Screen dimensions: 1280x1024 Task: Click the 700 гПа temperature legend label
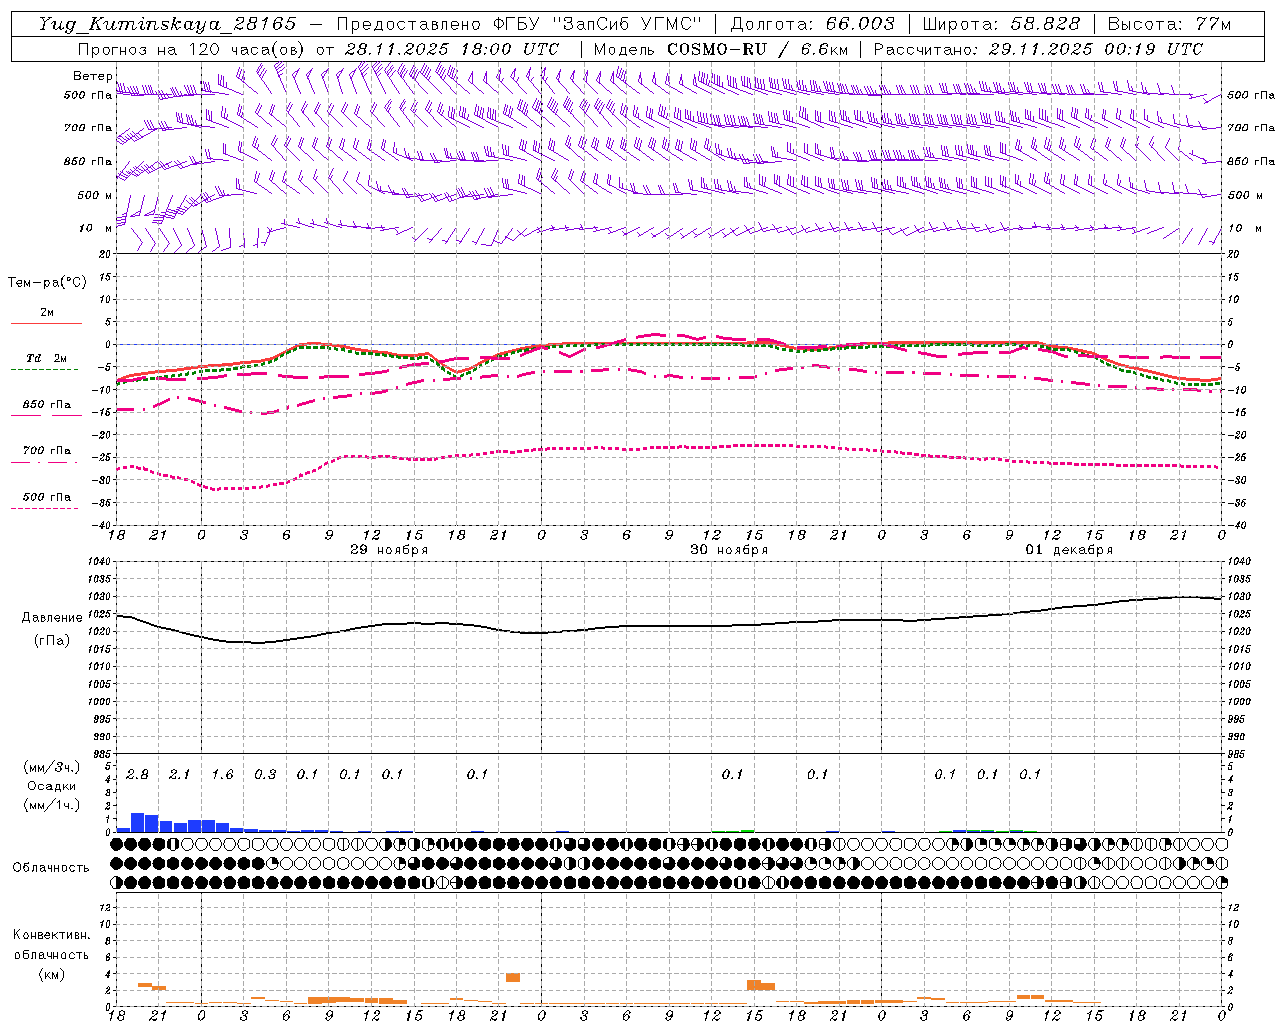47,450
